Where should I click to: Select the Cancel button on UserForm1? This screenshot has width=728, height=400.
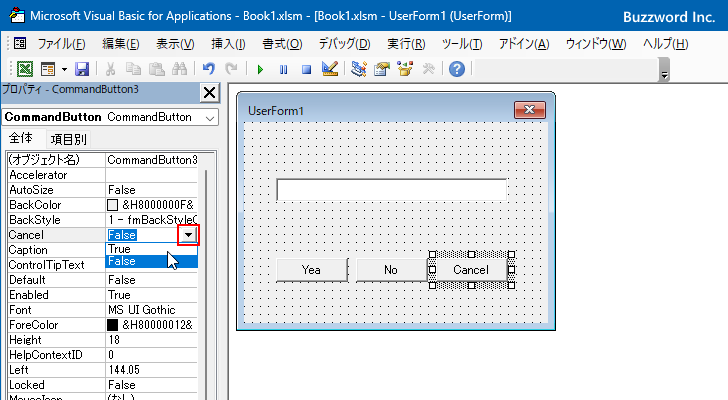[x=471, y=270]
